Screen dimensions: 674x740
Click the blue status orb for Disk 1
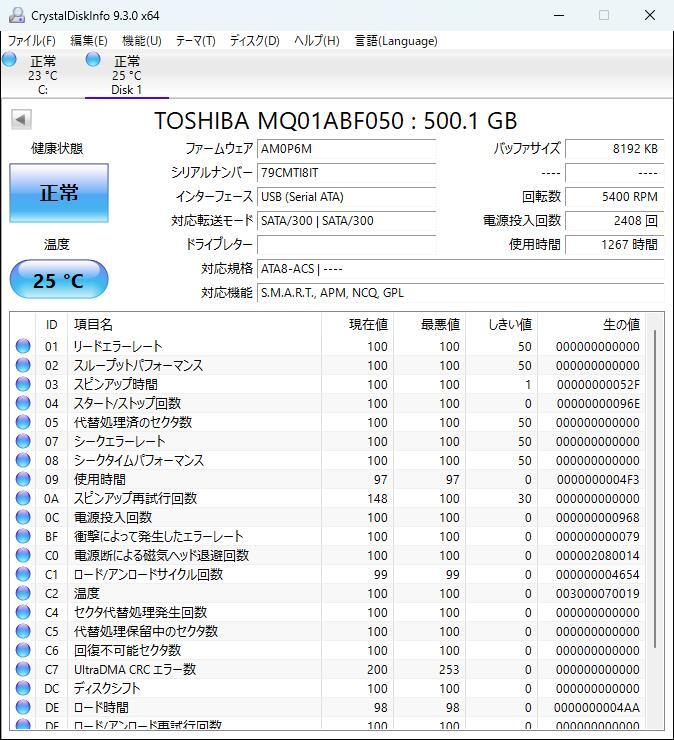93,59
